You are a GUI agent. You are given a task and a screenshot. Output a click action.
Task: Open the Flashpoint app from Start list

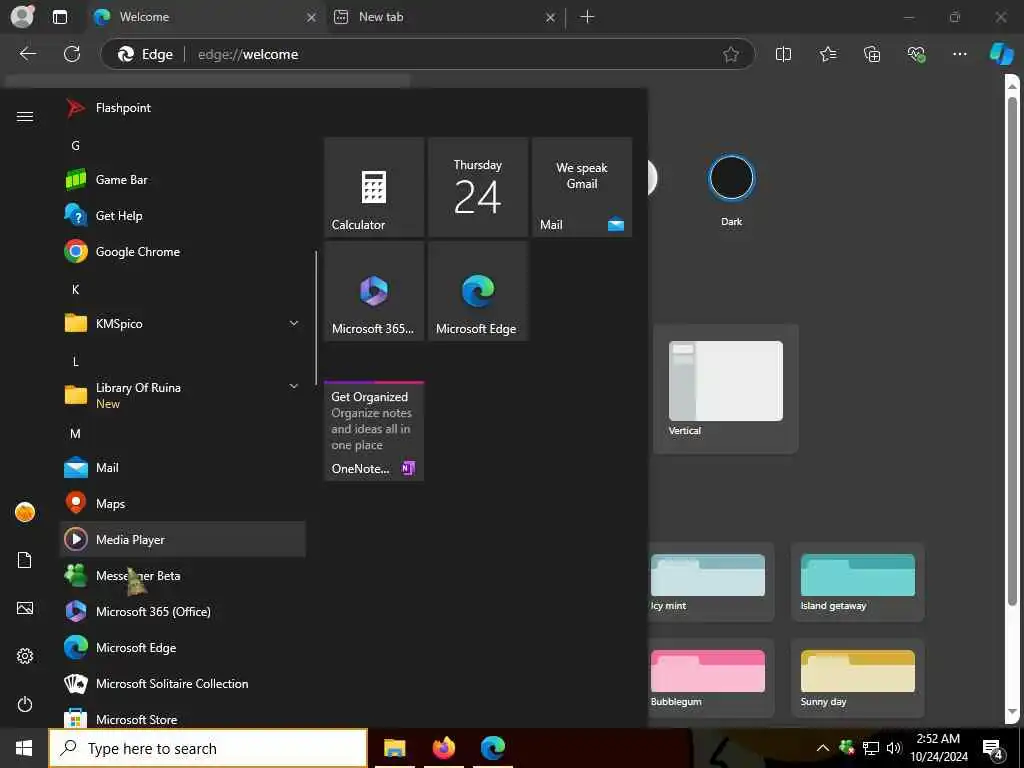(183, 108)
